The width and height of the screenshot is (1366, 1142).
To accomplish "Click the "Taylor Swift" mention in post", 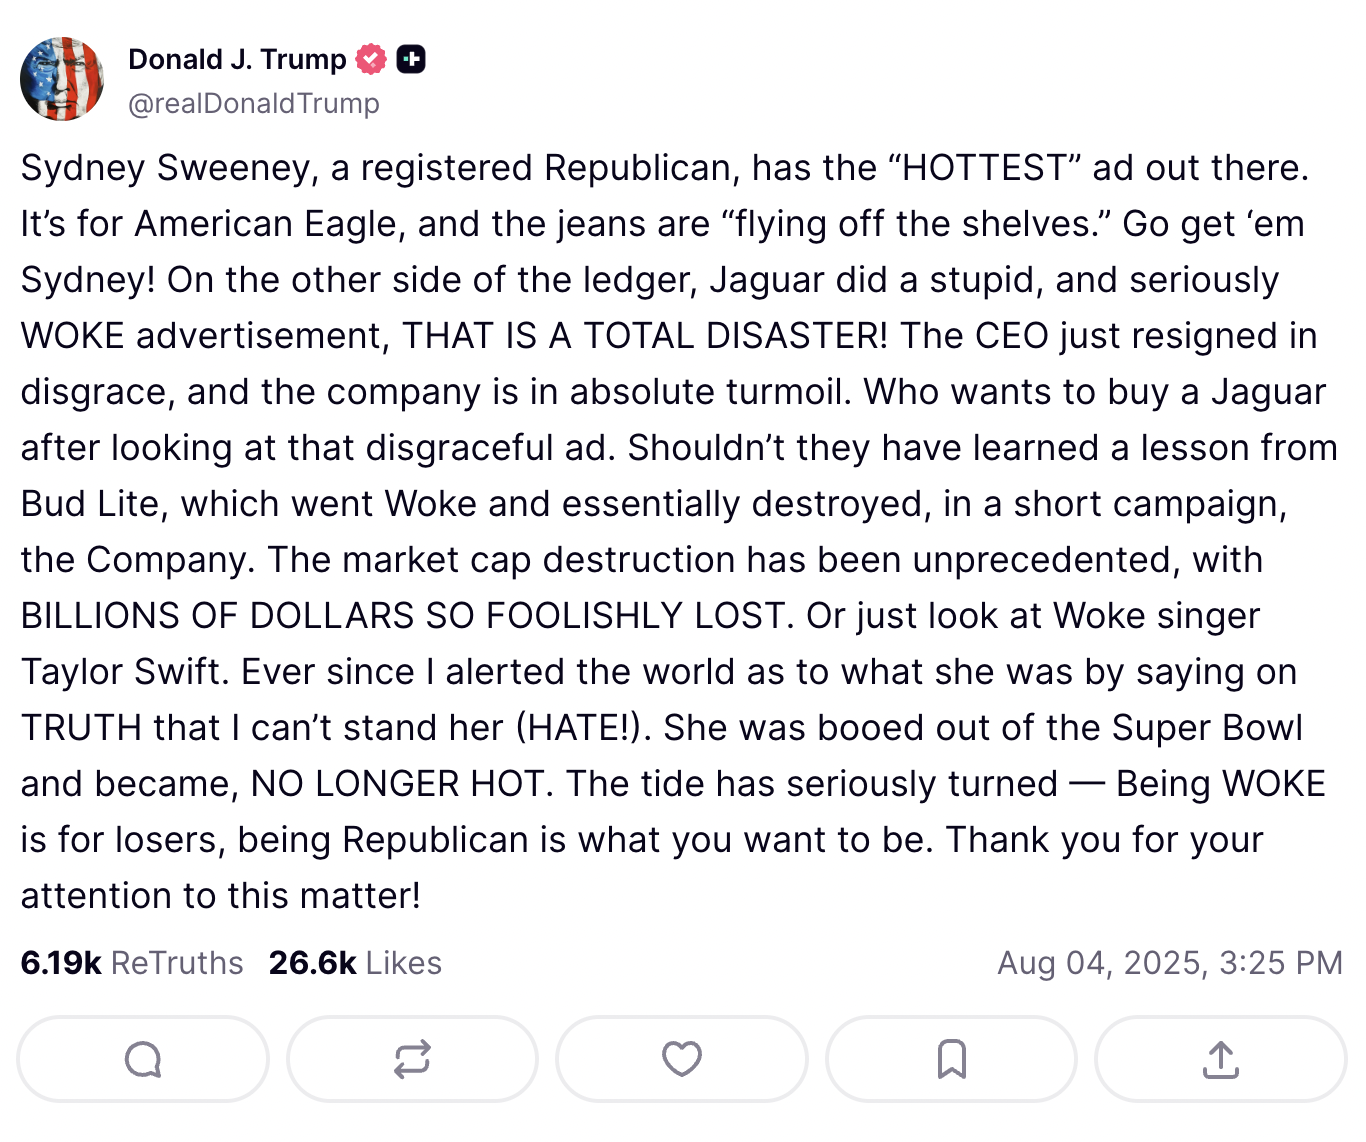I will (x=120, y=672).
